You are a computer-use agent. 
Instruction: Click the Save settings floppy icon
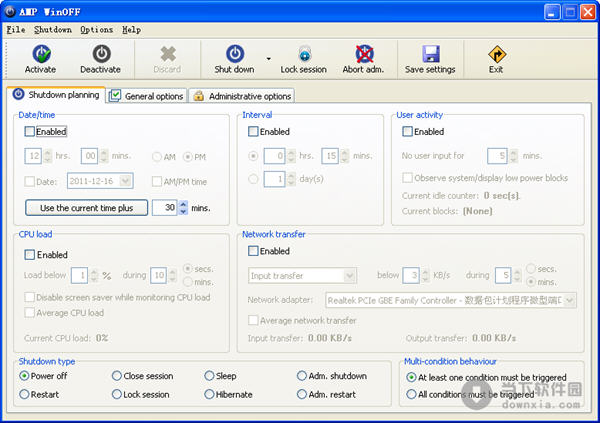coord(430,54)
